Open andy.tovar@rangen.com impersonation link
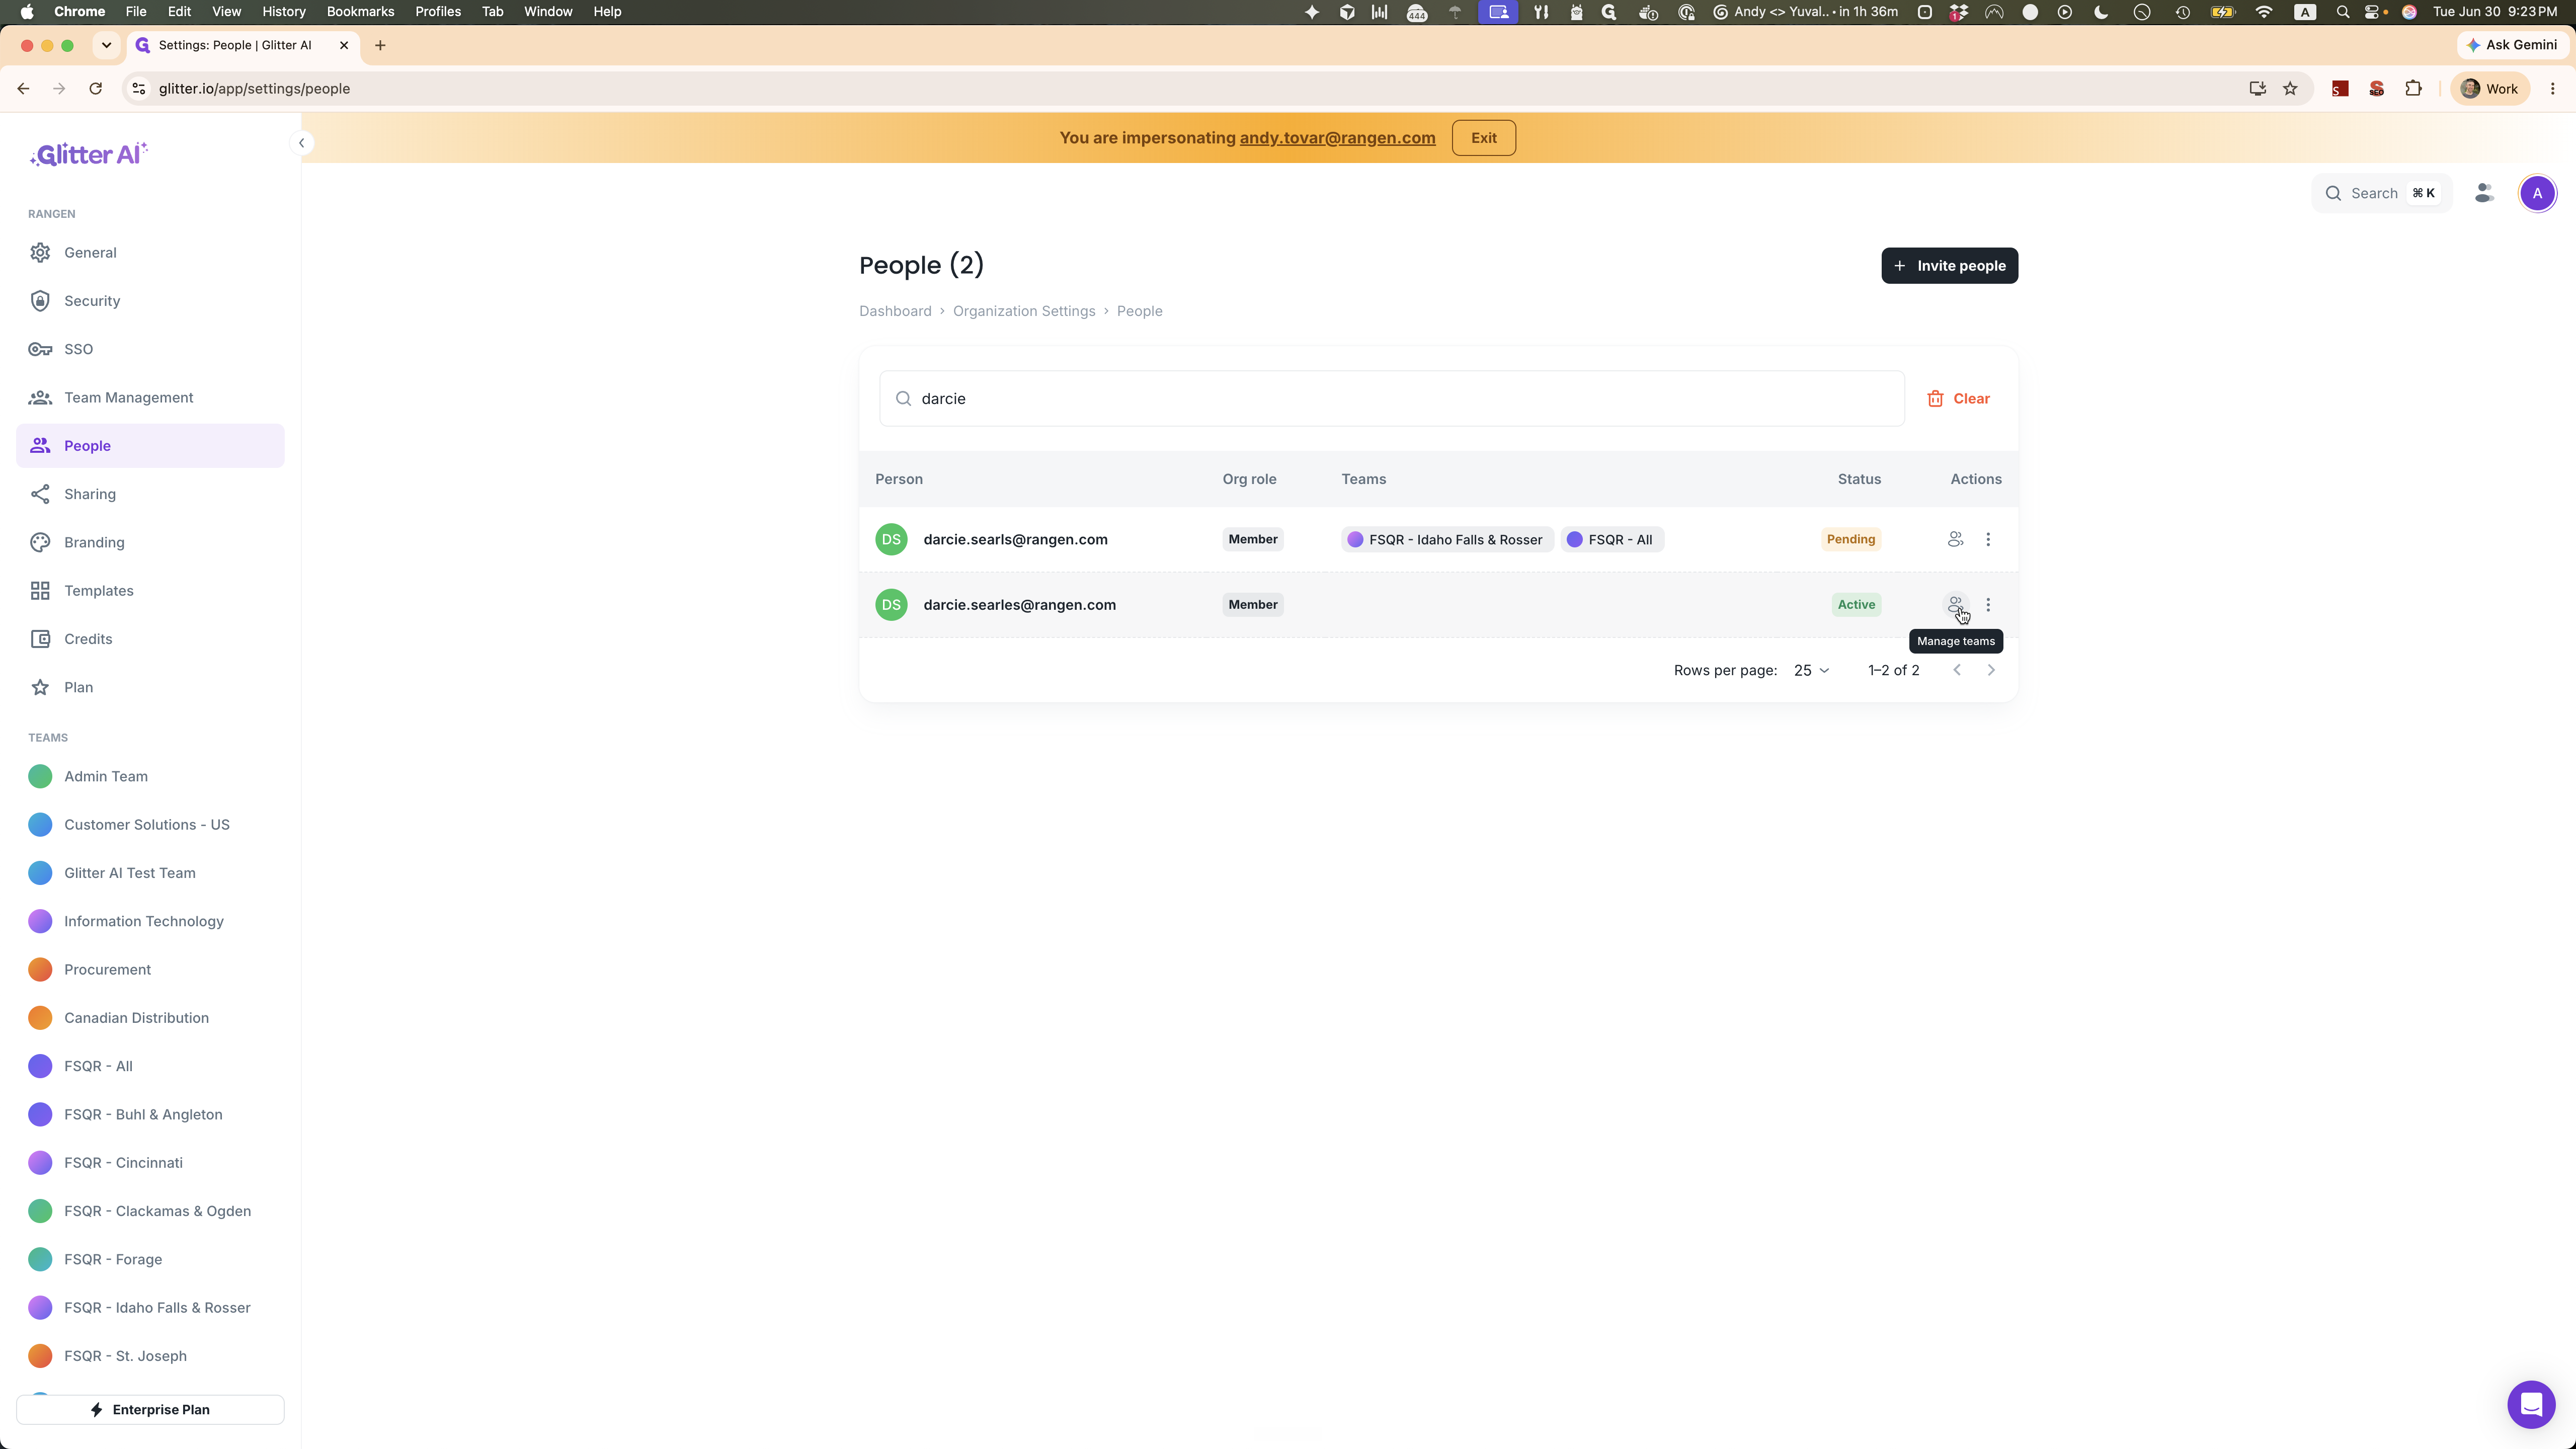This screenshot has height=1449, width=2576. click(1337, 138)
